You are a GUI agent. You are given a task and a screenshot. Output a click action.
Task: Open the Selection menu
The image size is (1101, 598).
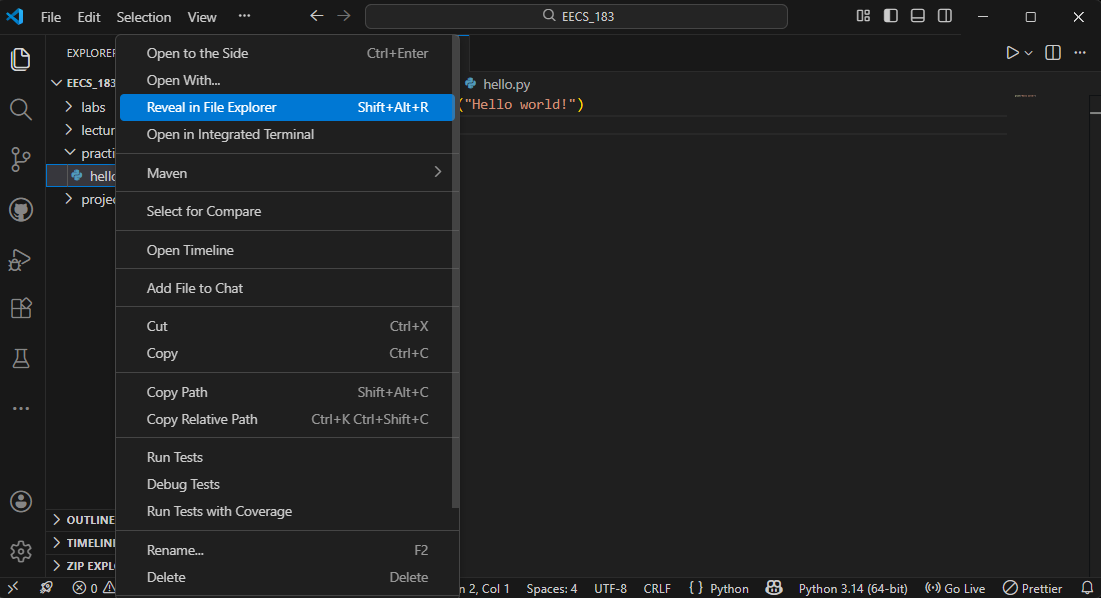click(143, 17)
